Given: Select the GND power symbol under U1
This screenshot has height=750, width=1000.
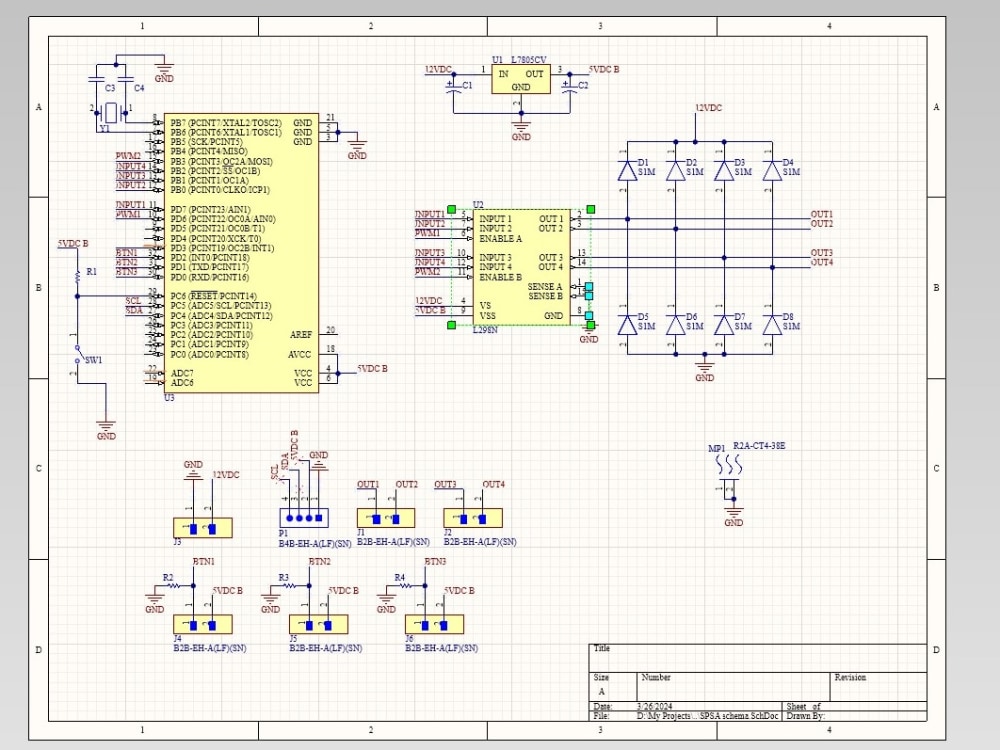Looking at the screenshot, I should (x=521, y=125).
